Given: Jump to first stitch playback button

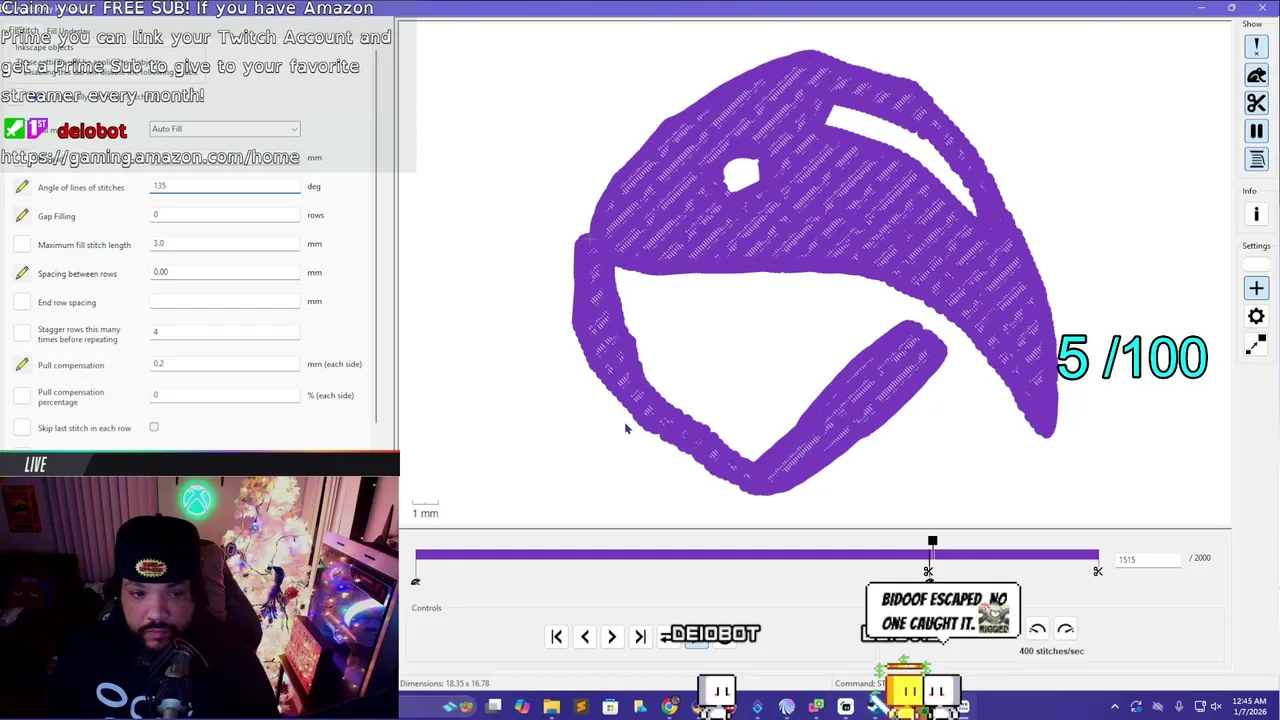Looking at the screenshot, I should [x=557, y=637].
